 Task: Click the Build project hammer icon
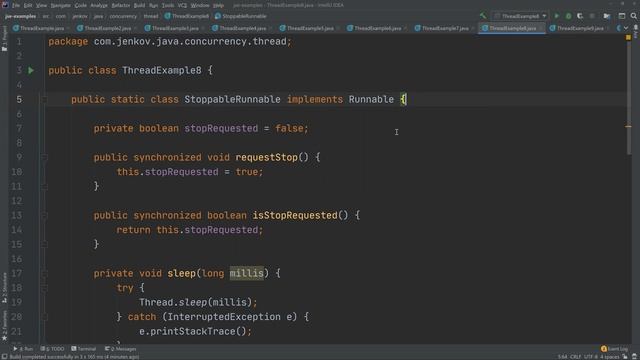pyautogui.click(x=483, y=16)
